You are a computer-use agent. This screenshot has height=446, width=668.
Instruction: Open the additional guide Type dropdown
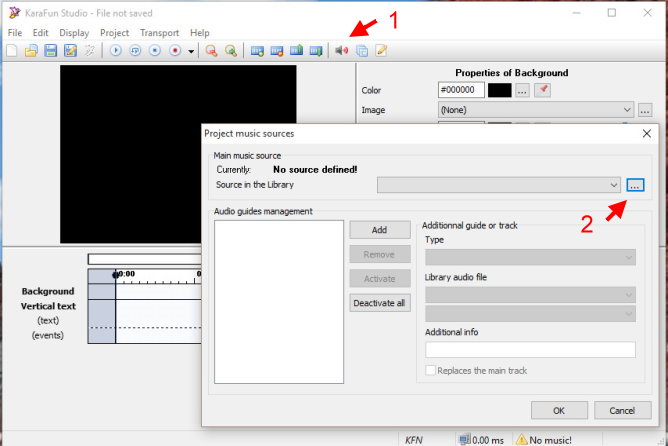click(628, 257)
